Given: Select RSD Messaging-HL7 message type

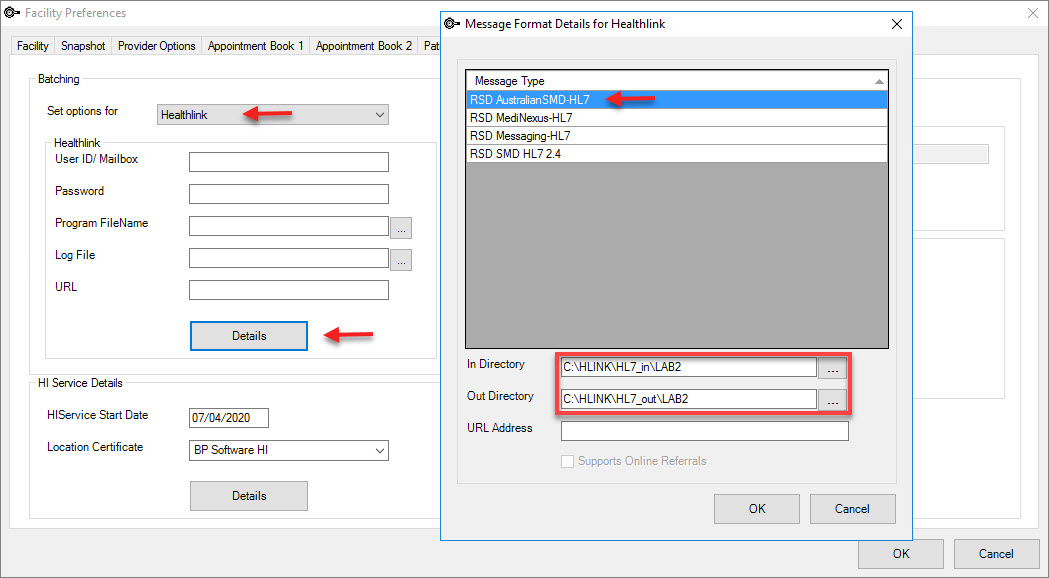Looking at the screenshot, I should click(x=677, y=136).
